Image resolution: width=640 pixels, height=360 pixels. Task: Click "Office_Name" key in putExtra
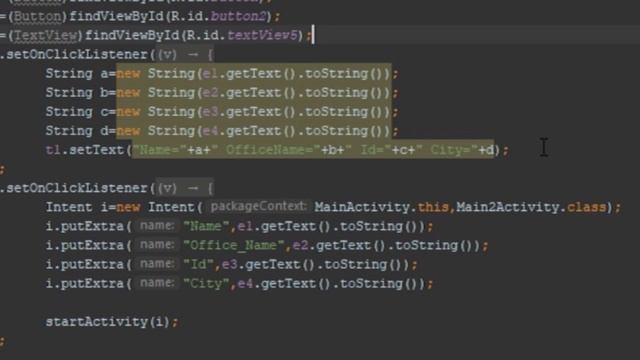[234, 246]
